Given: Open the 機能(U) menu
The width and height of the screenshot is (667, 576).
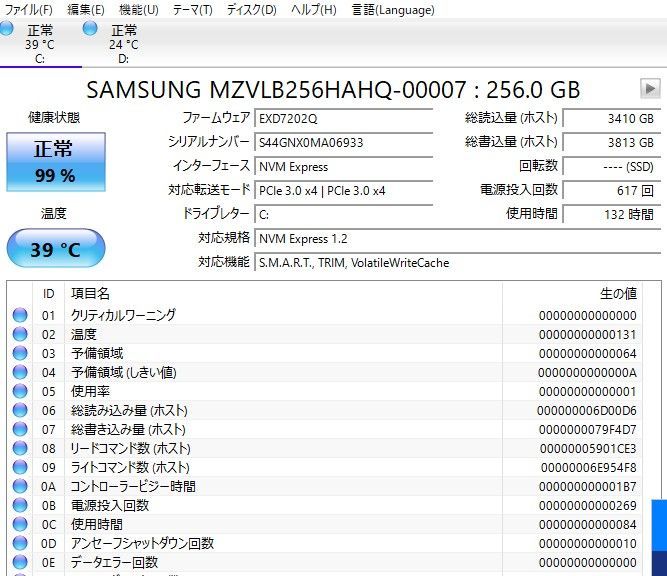Looking at the screenshot, I should (139, 9).
